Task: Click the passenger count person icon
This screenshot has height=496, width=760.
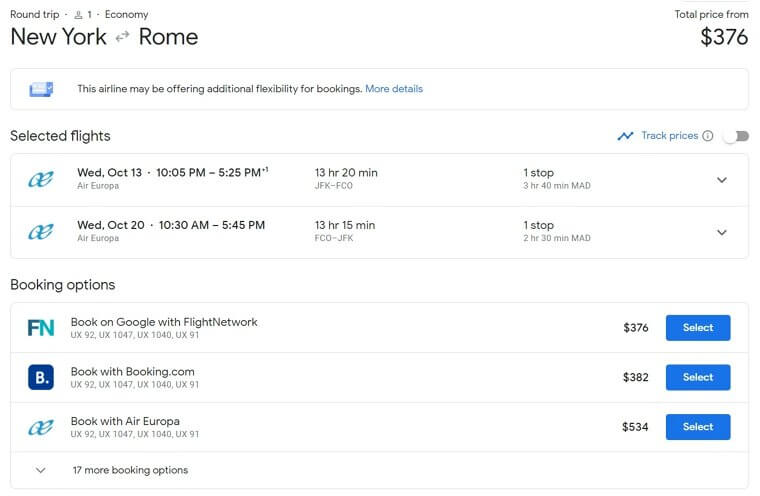Action: coord(79,15)
